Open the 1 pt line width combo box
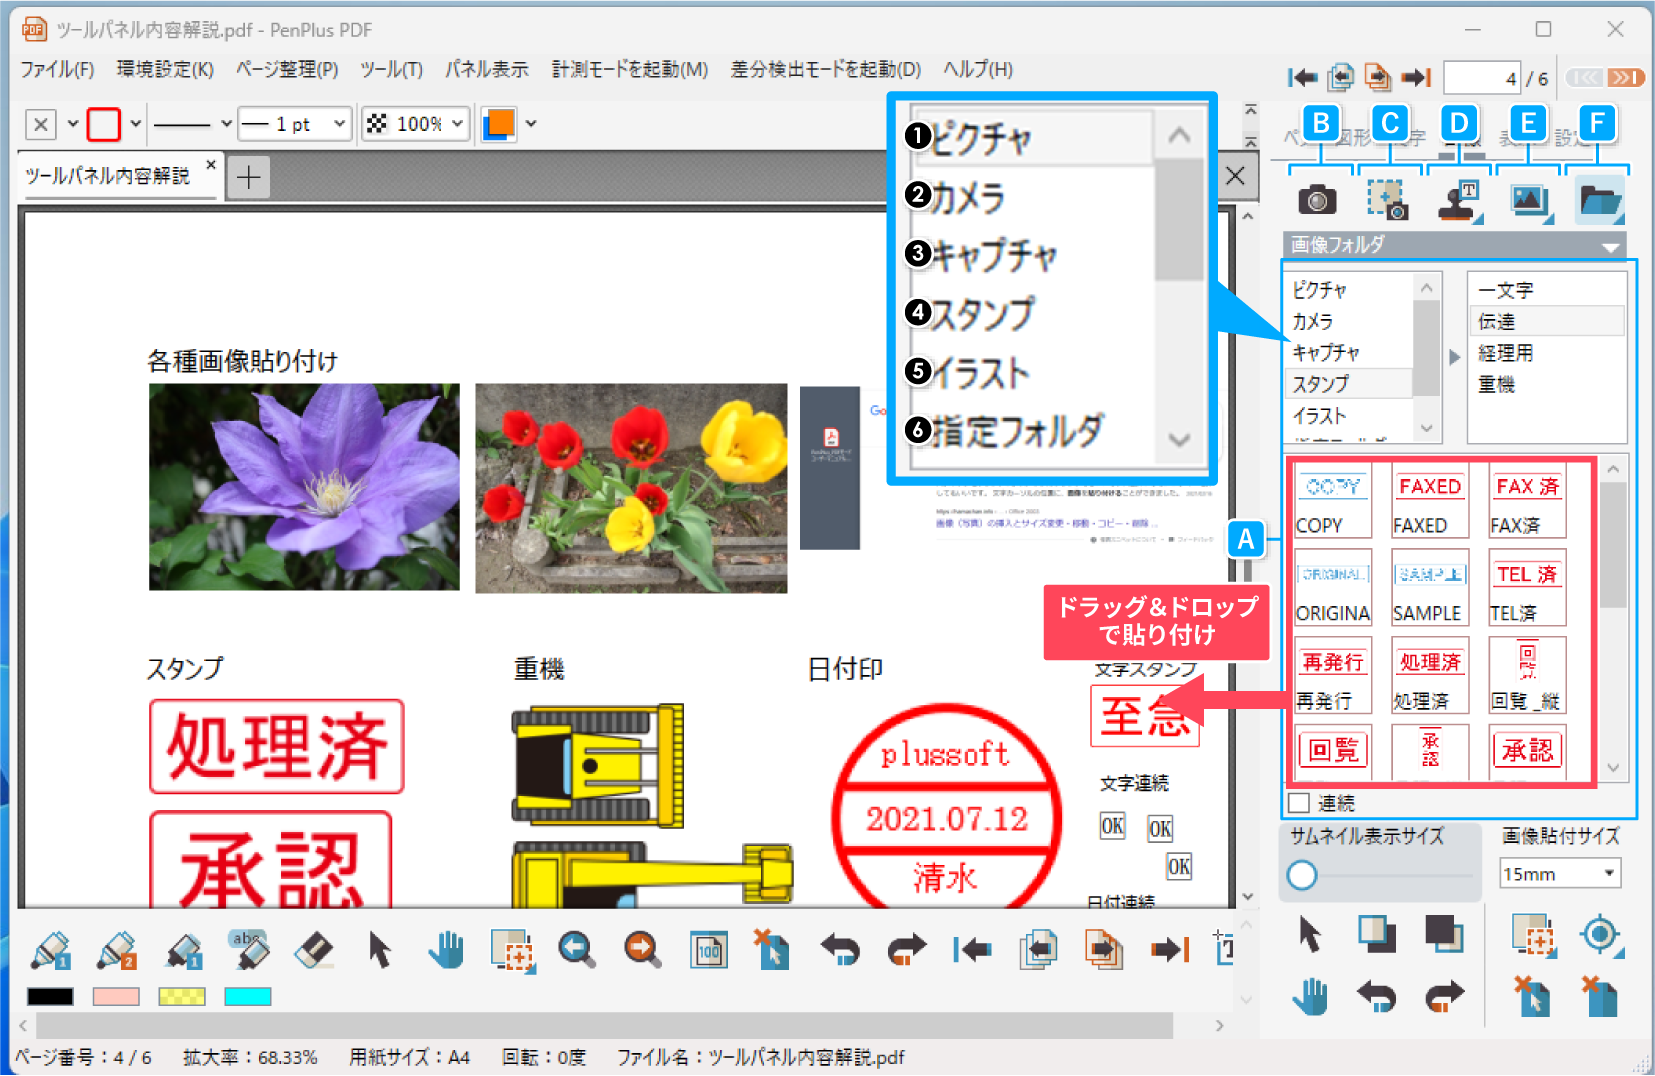This screenshot has width=1655, height=1076. pyautogui.click(x=295, y=124)
